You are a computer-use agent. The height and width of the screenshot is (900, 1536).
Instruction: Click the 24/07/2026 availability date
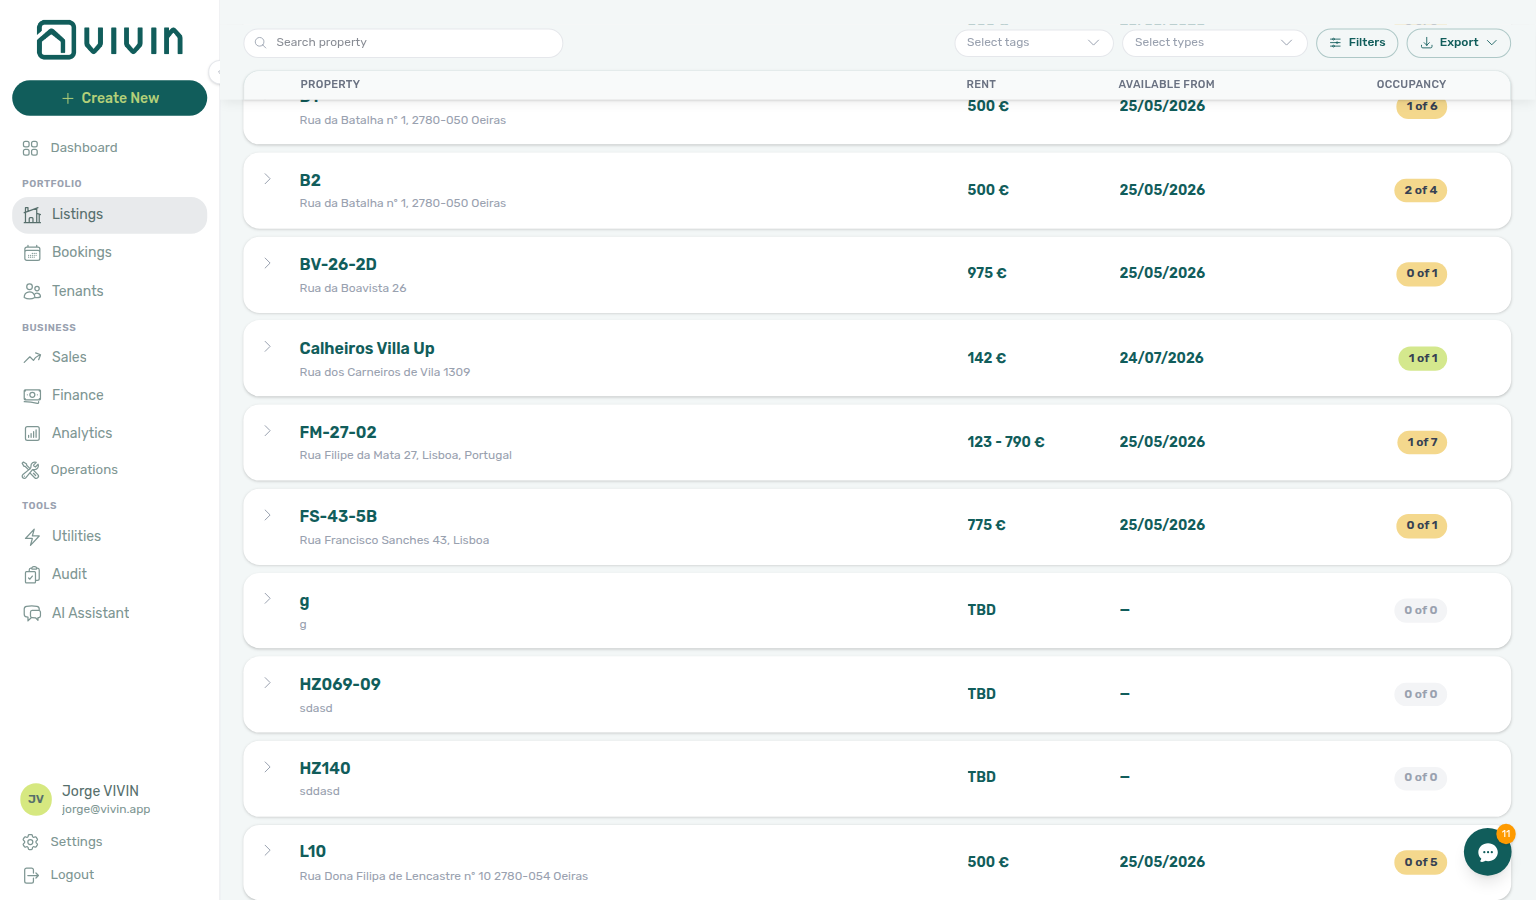[1161, 358]
